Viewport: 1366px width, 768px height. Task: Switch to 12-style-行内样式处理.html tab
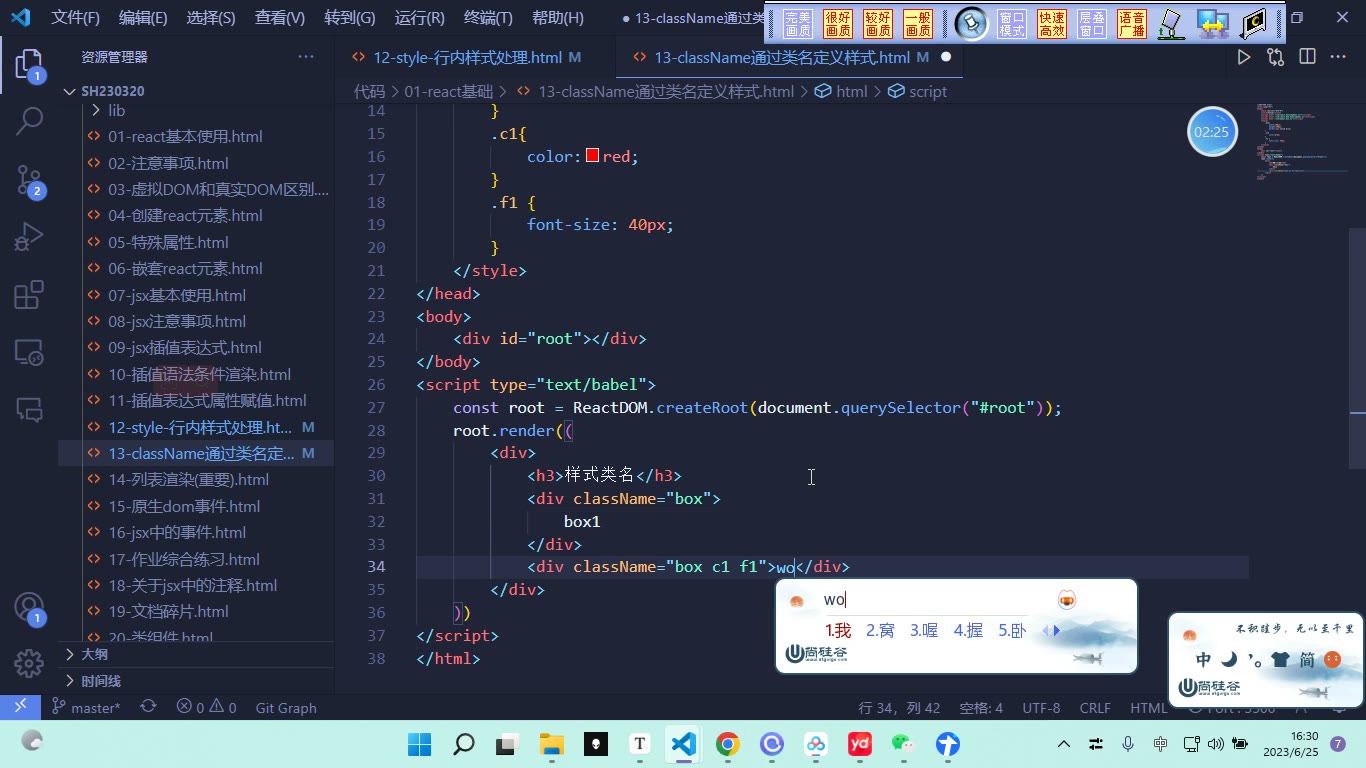[x=467, y=57]
